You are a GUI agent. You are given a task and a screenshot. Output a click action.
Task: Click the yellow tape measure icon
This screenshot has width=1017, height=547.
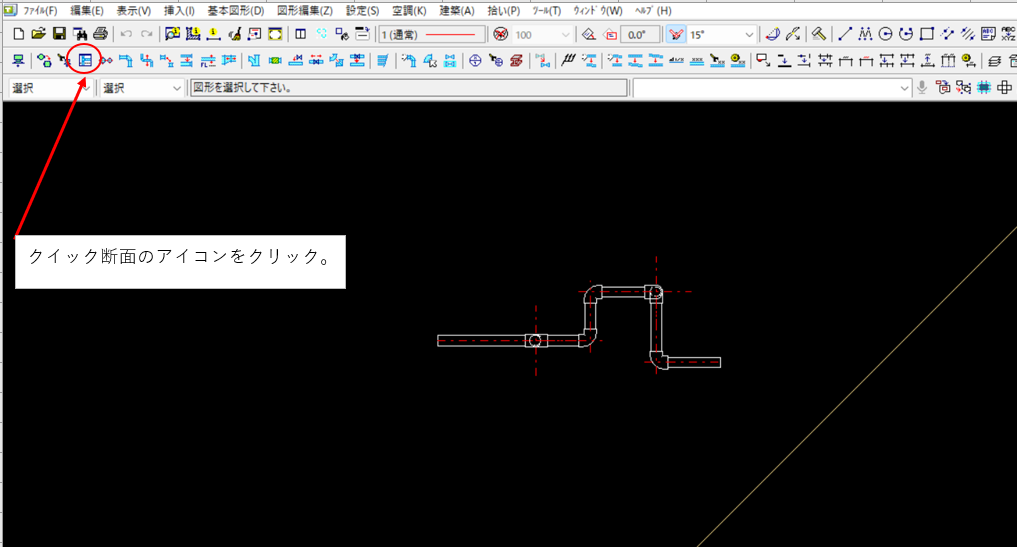[737, 60]
